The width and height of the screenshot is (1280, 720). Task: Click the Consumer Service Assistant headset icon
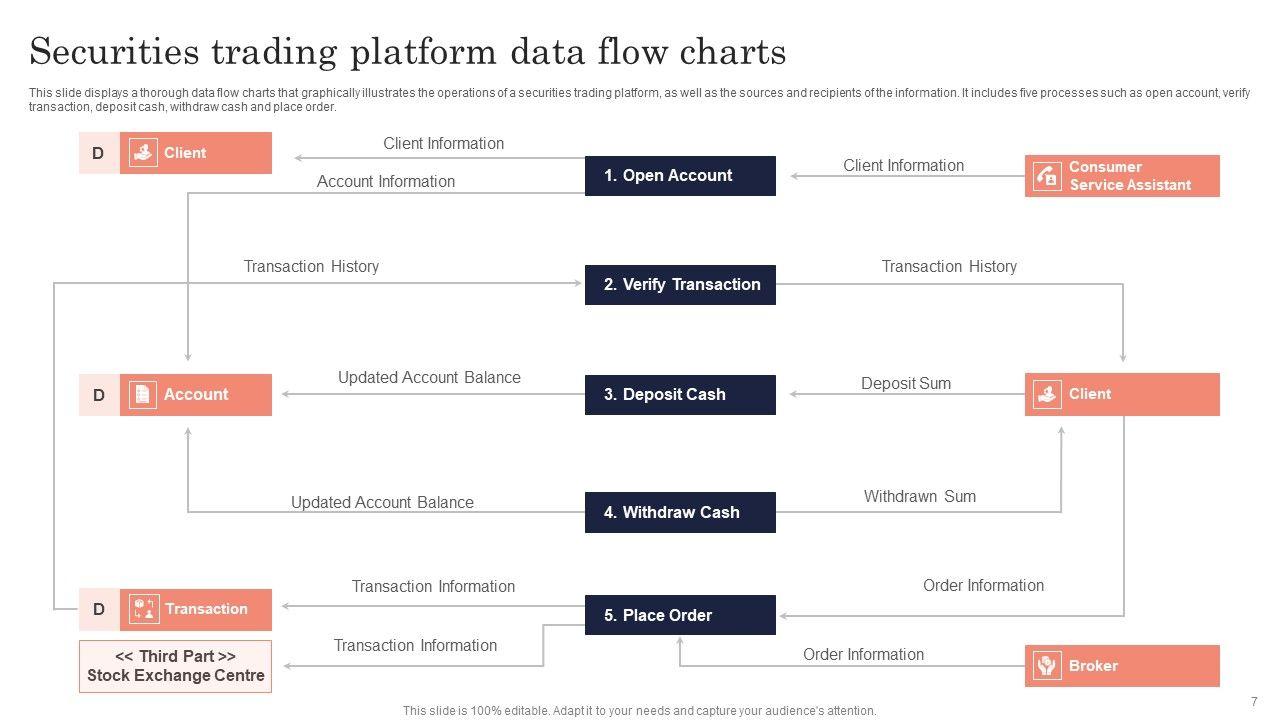pyautogui.click(x=1047, y=176)
